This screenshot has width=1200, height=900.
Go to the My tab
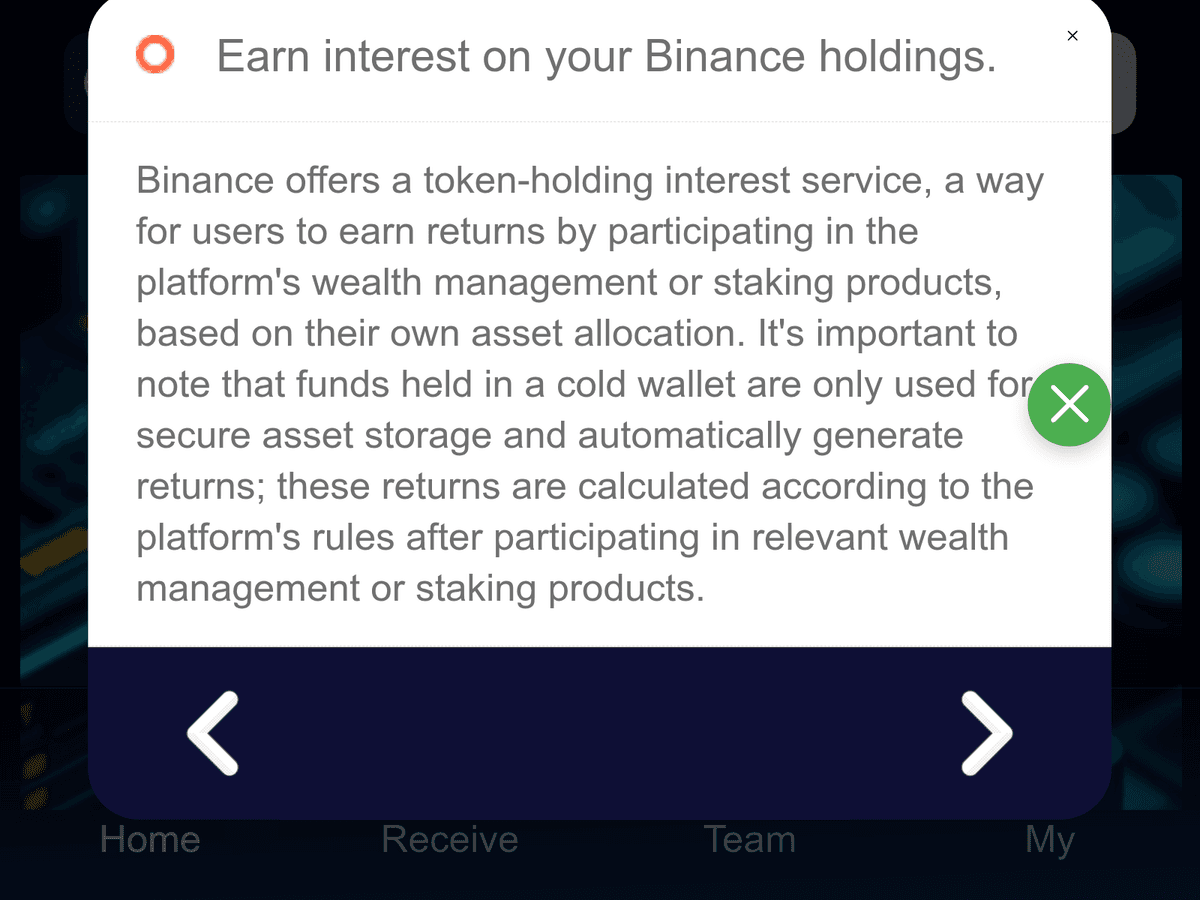[x=1050, y=841]
